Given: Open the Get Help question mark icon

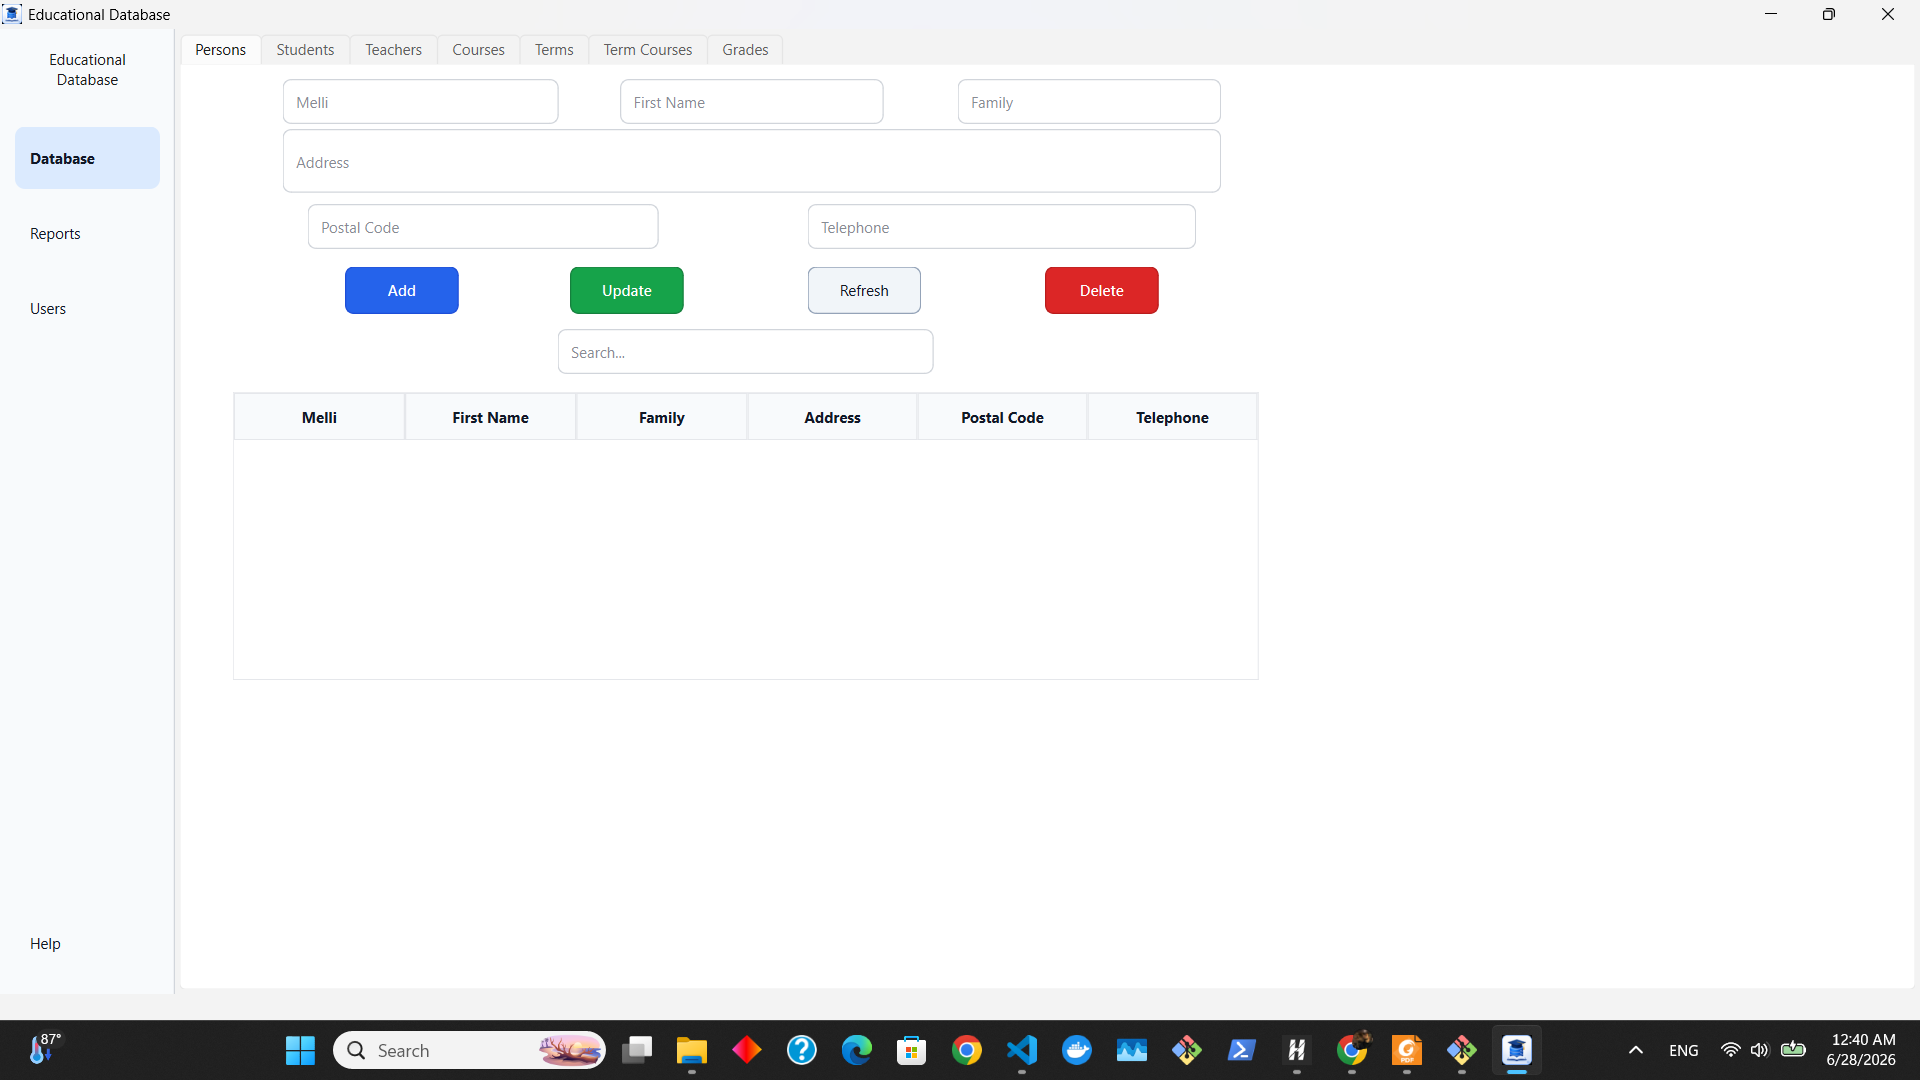Looking at the screenshot, I should (802, 1050).
